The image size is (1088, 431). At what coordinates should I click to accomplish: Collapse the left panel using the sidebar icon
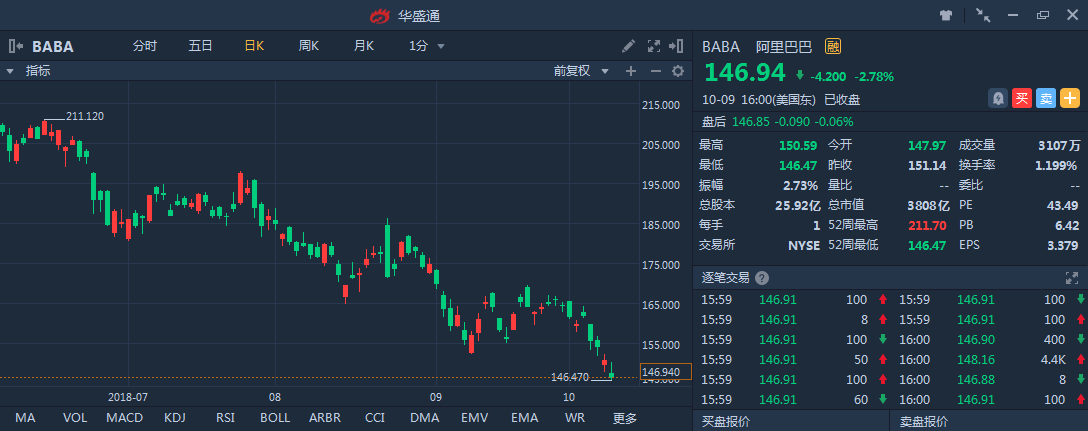tap(16, 47)
